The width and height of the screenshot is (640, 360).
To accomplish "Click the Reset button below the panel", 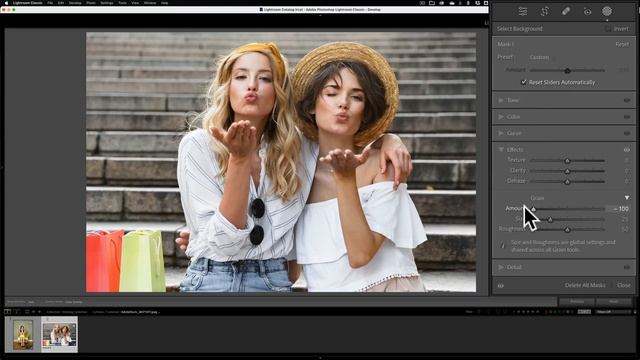I will (x=613, y=302).
